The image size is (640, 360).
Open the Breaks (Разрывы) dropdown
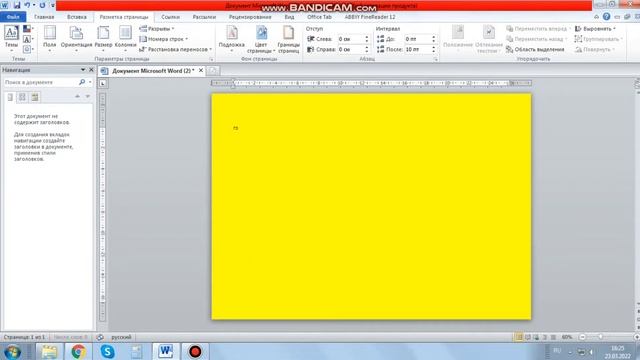click(157, 29)
